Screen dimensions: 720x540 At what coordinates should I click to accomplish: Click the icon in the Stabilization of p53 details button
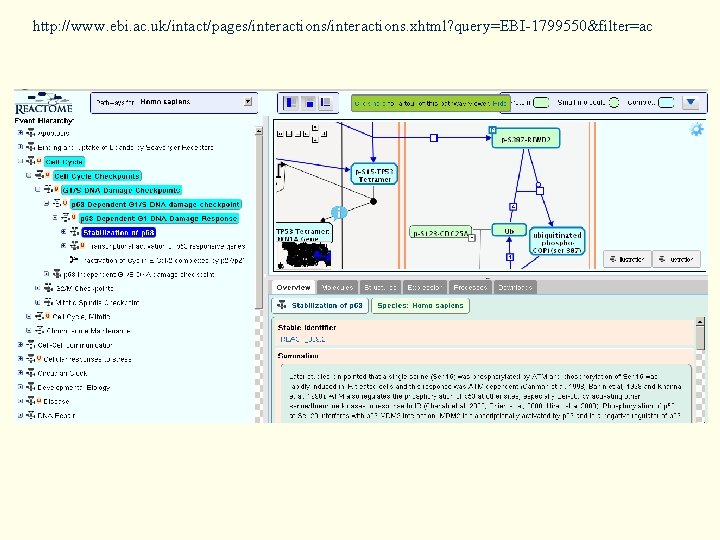coord(282,305)
